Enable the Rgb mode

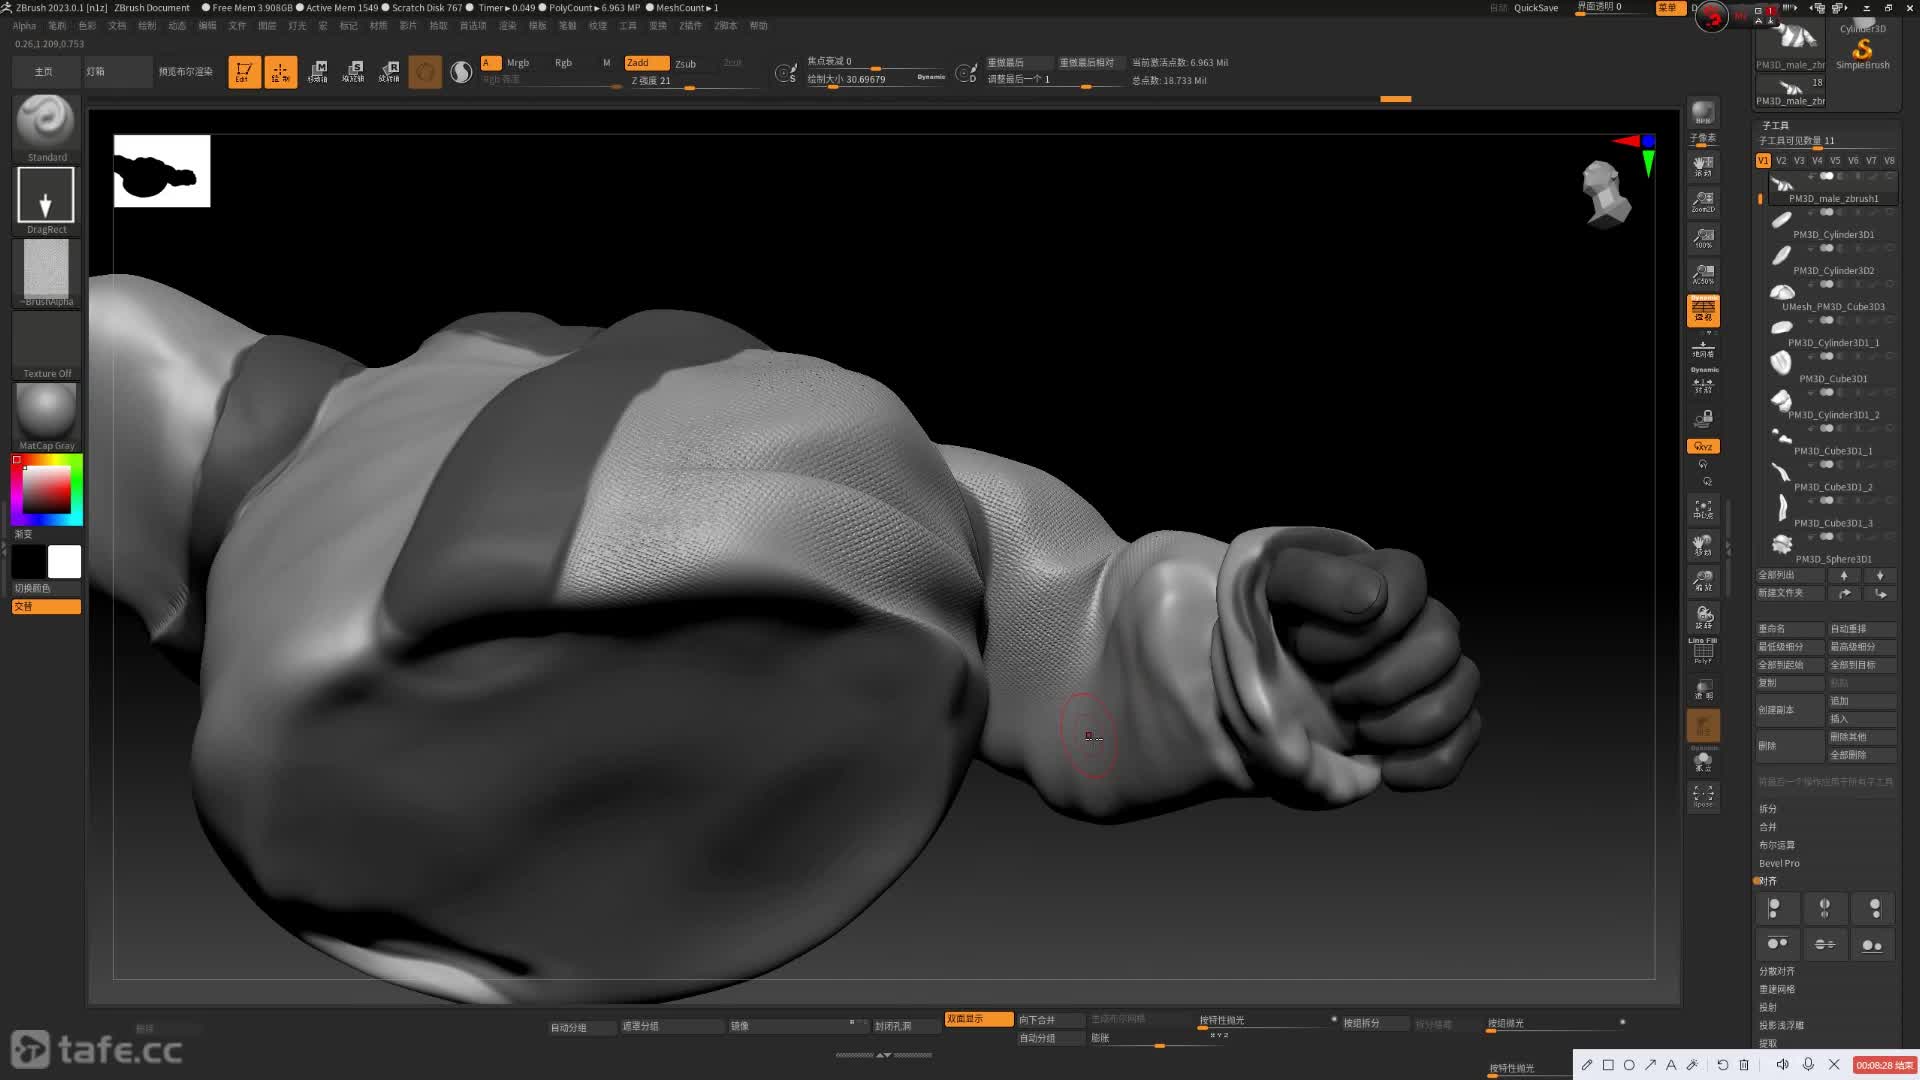pos(563,62)
